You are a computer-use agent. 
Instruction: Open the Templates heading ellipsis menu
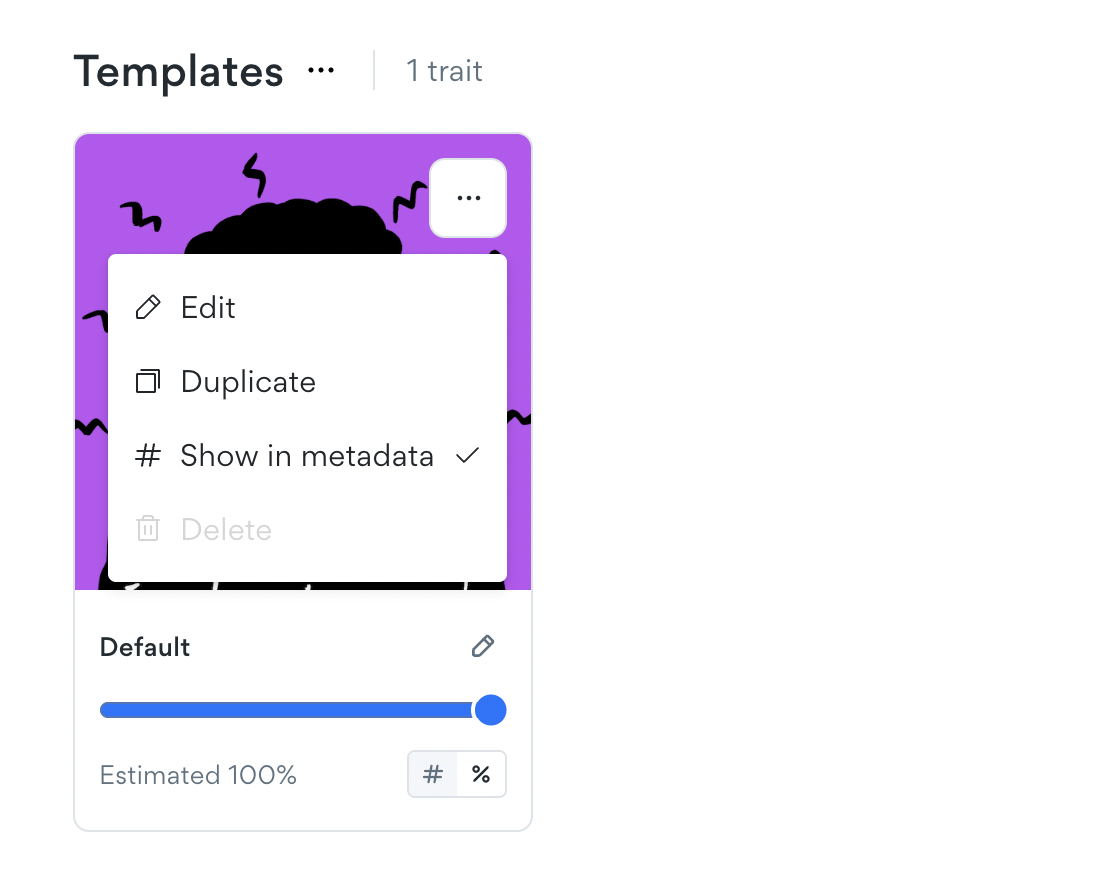(321, 71)
